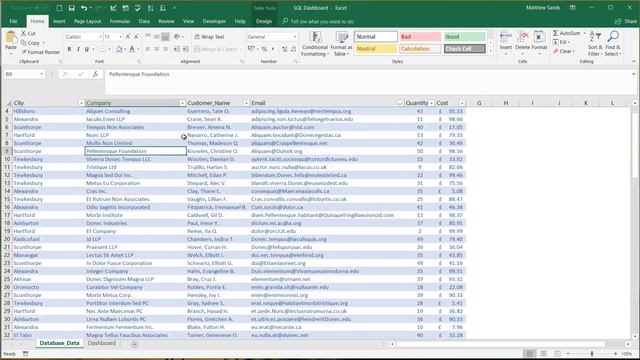Toggle Align Left

[148, 49]
